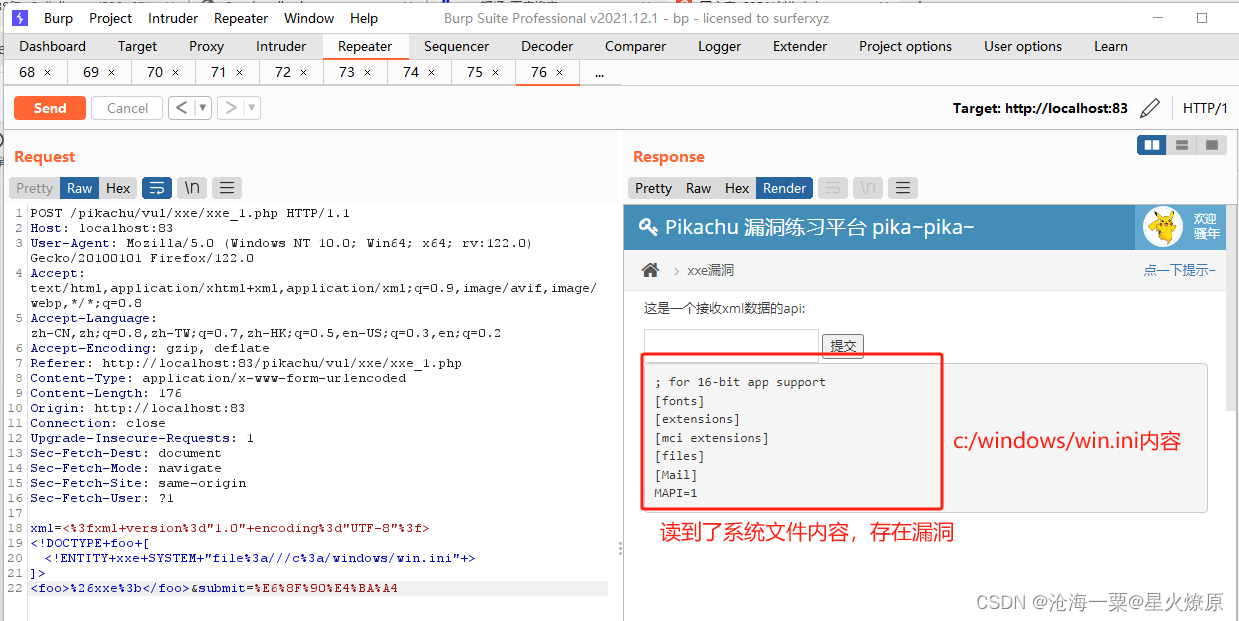The height and width of the screenshot is (621, 1239).
Task: Close Repeater tab 70
Action: (x=175, y=72)
